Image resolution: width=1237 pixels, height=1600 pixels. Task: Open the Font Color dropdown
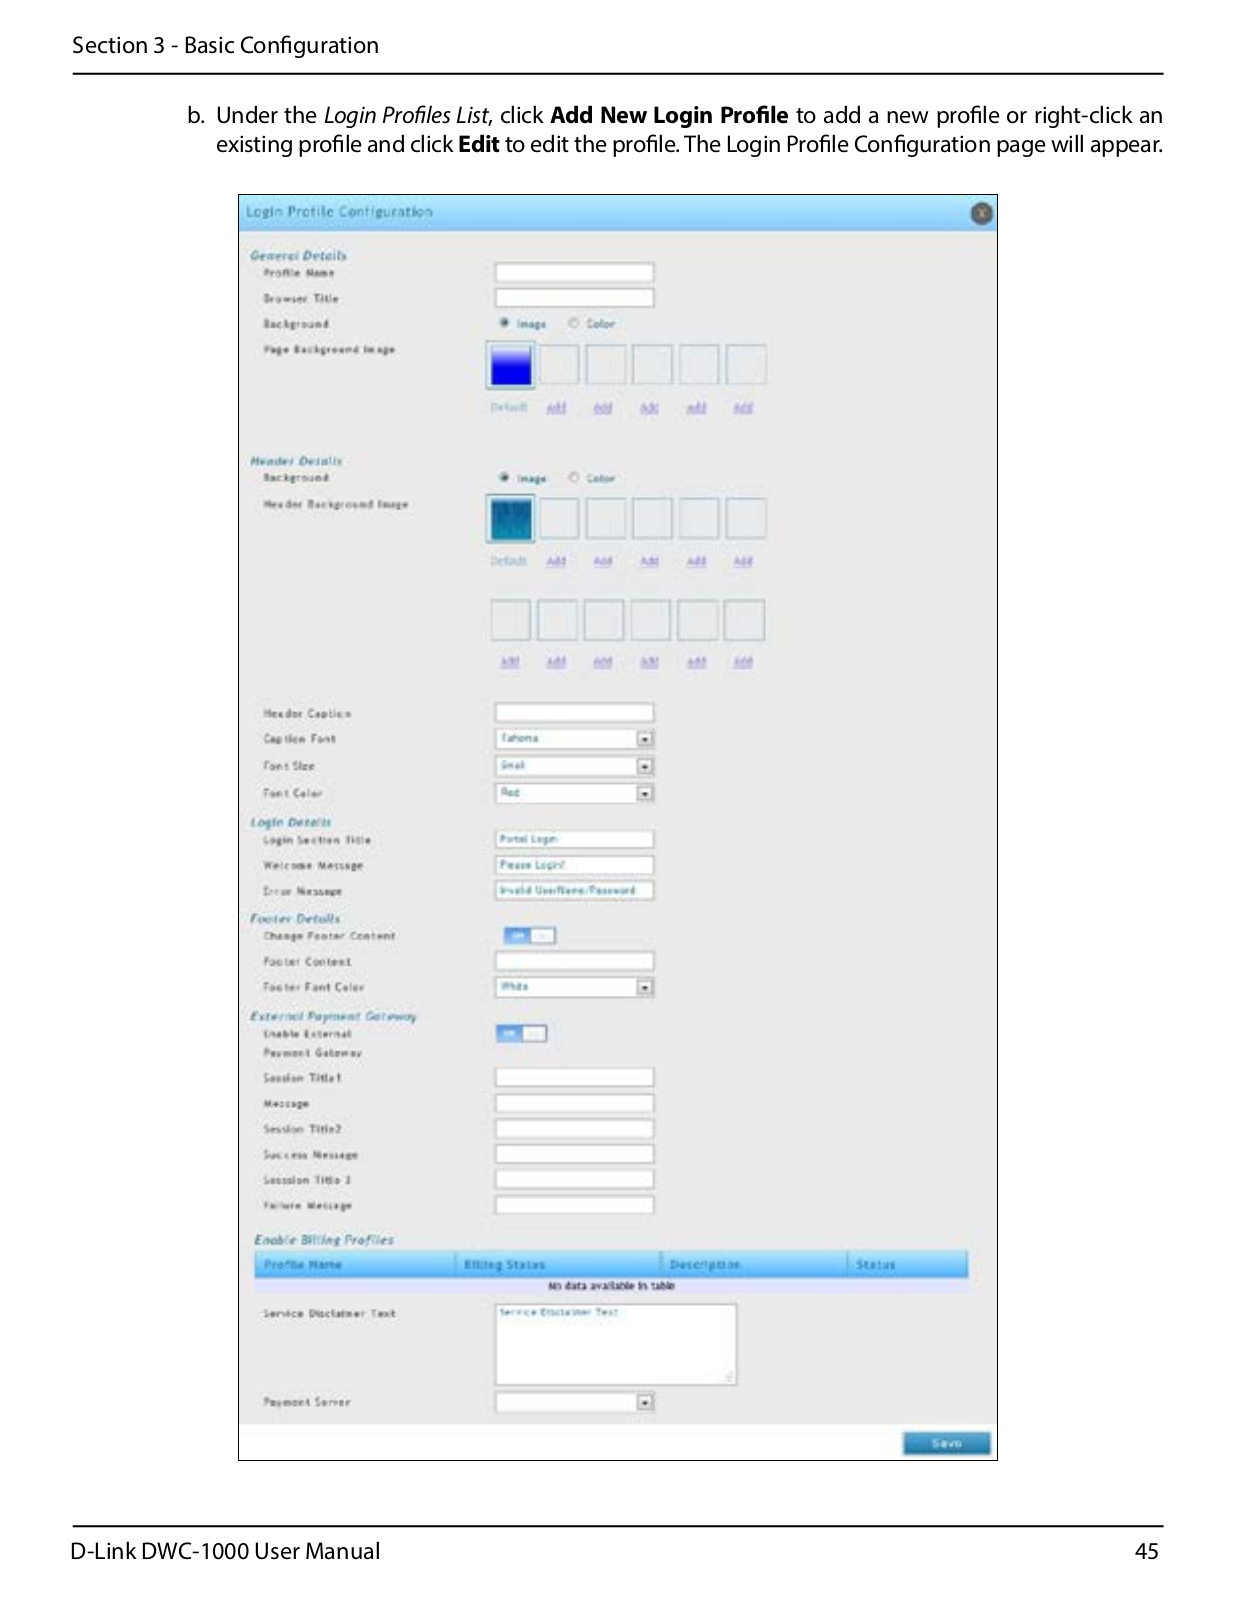(645, 793)
